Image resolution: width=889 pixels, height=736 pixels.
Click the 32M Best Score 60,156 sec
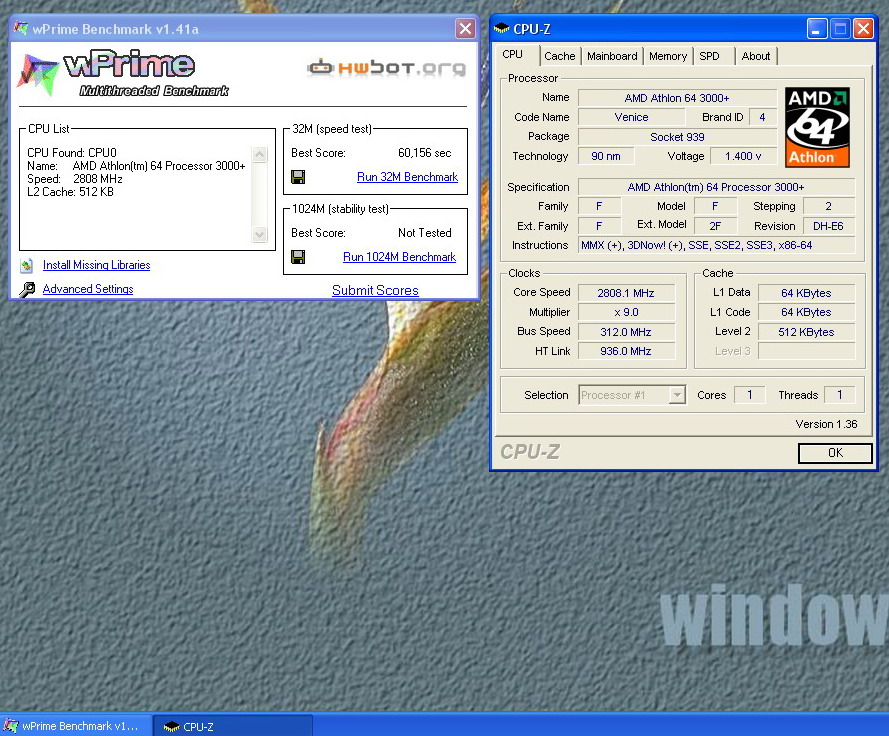tap(425, 153)
